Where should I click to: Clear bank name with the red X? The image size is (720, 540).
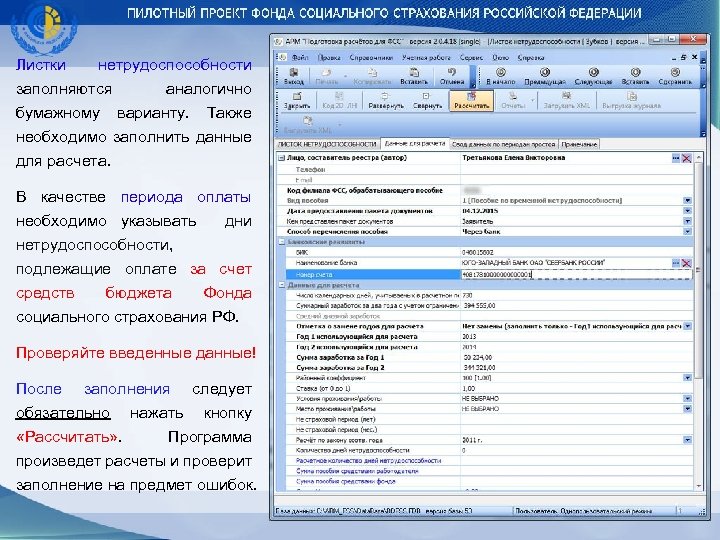pyautogui.click(x=686, y=263)
